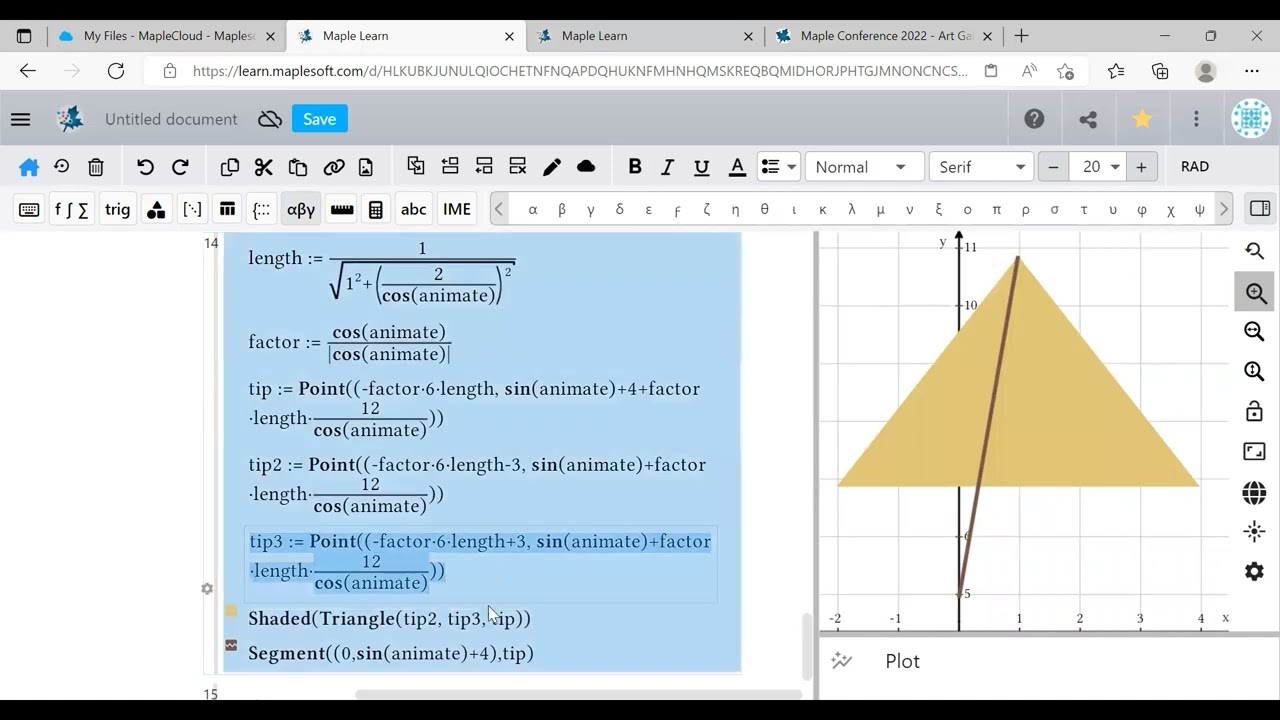This screenshot has width=1280, height=720.
Task: Switch to the calculus f ∫ ∑ palette
Action: (71, 210)
